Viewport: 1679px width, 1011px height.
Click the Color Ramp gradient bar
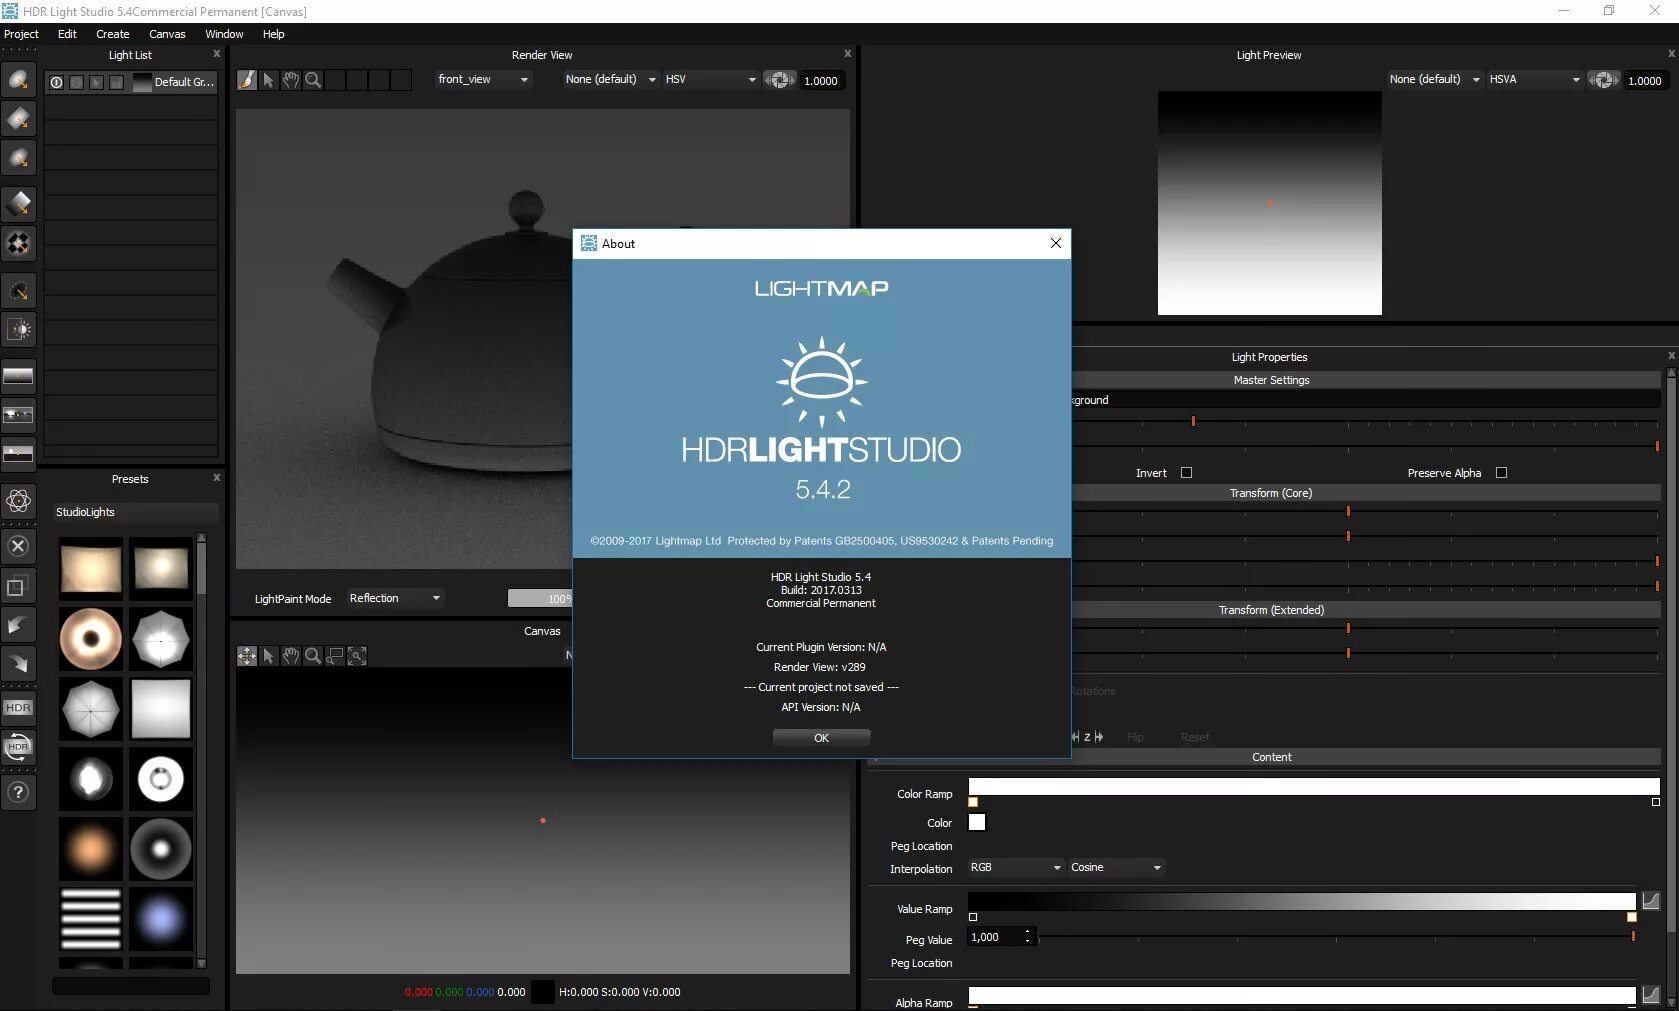[1314, 787]
